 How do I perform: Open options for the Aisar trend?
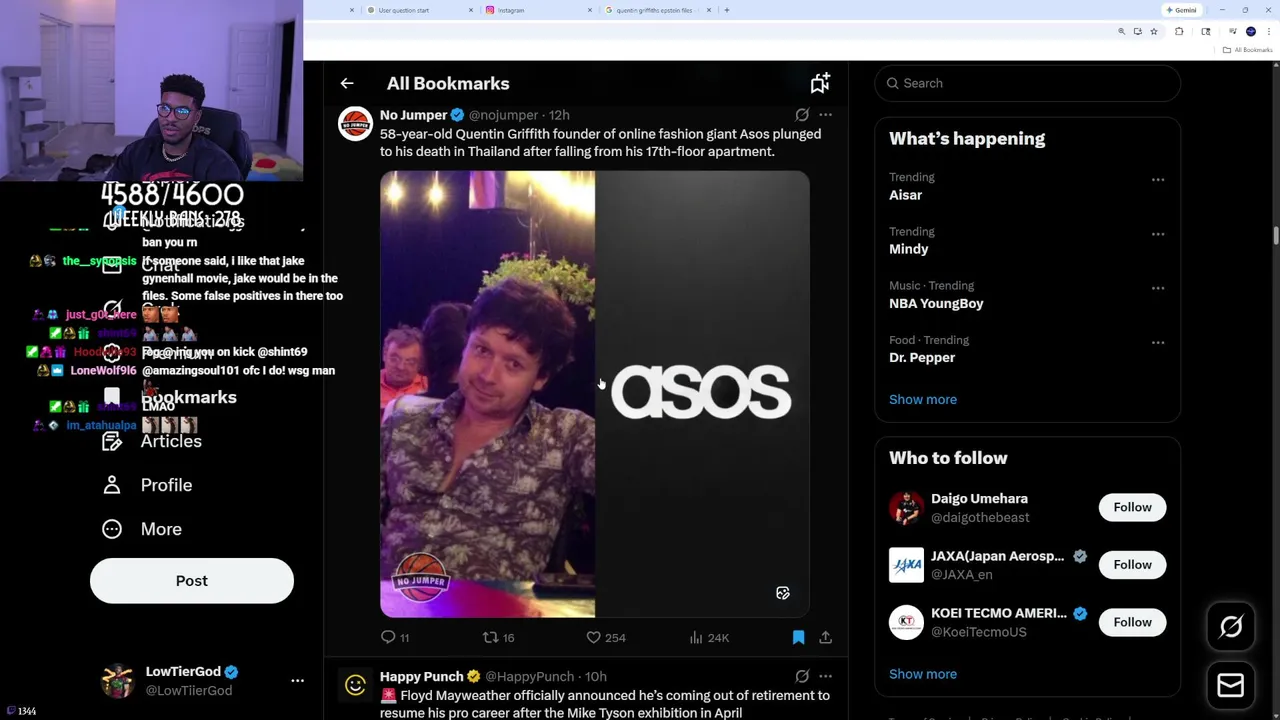tap(1158, 180)
